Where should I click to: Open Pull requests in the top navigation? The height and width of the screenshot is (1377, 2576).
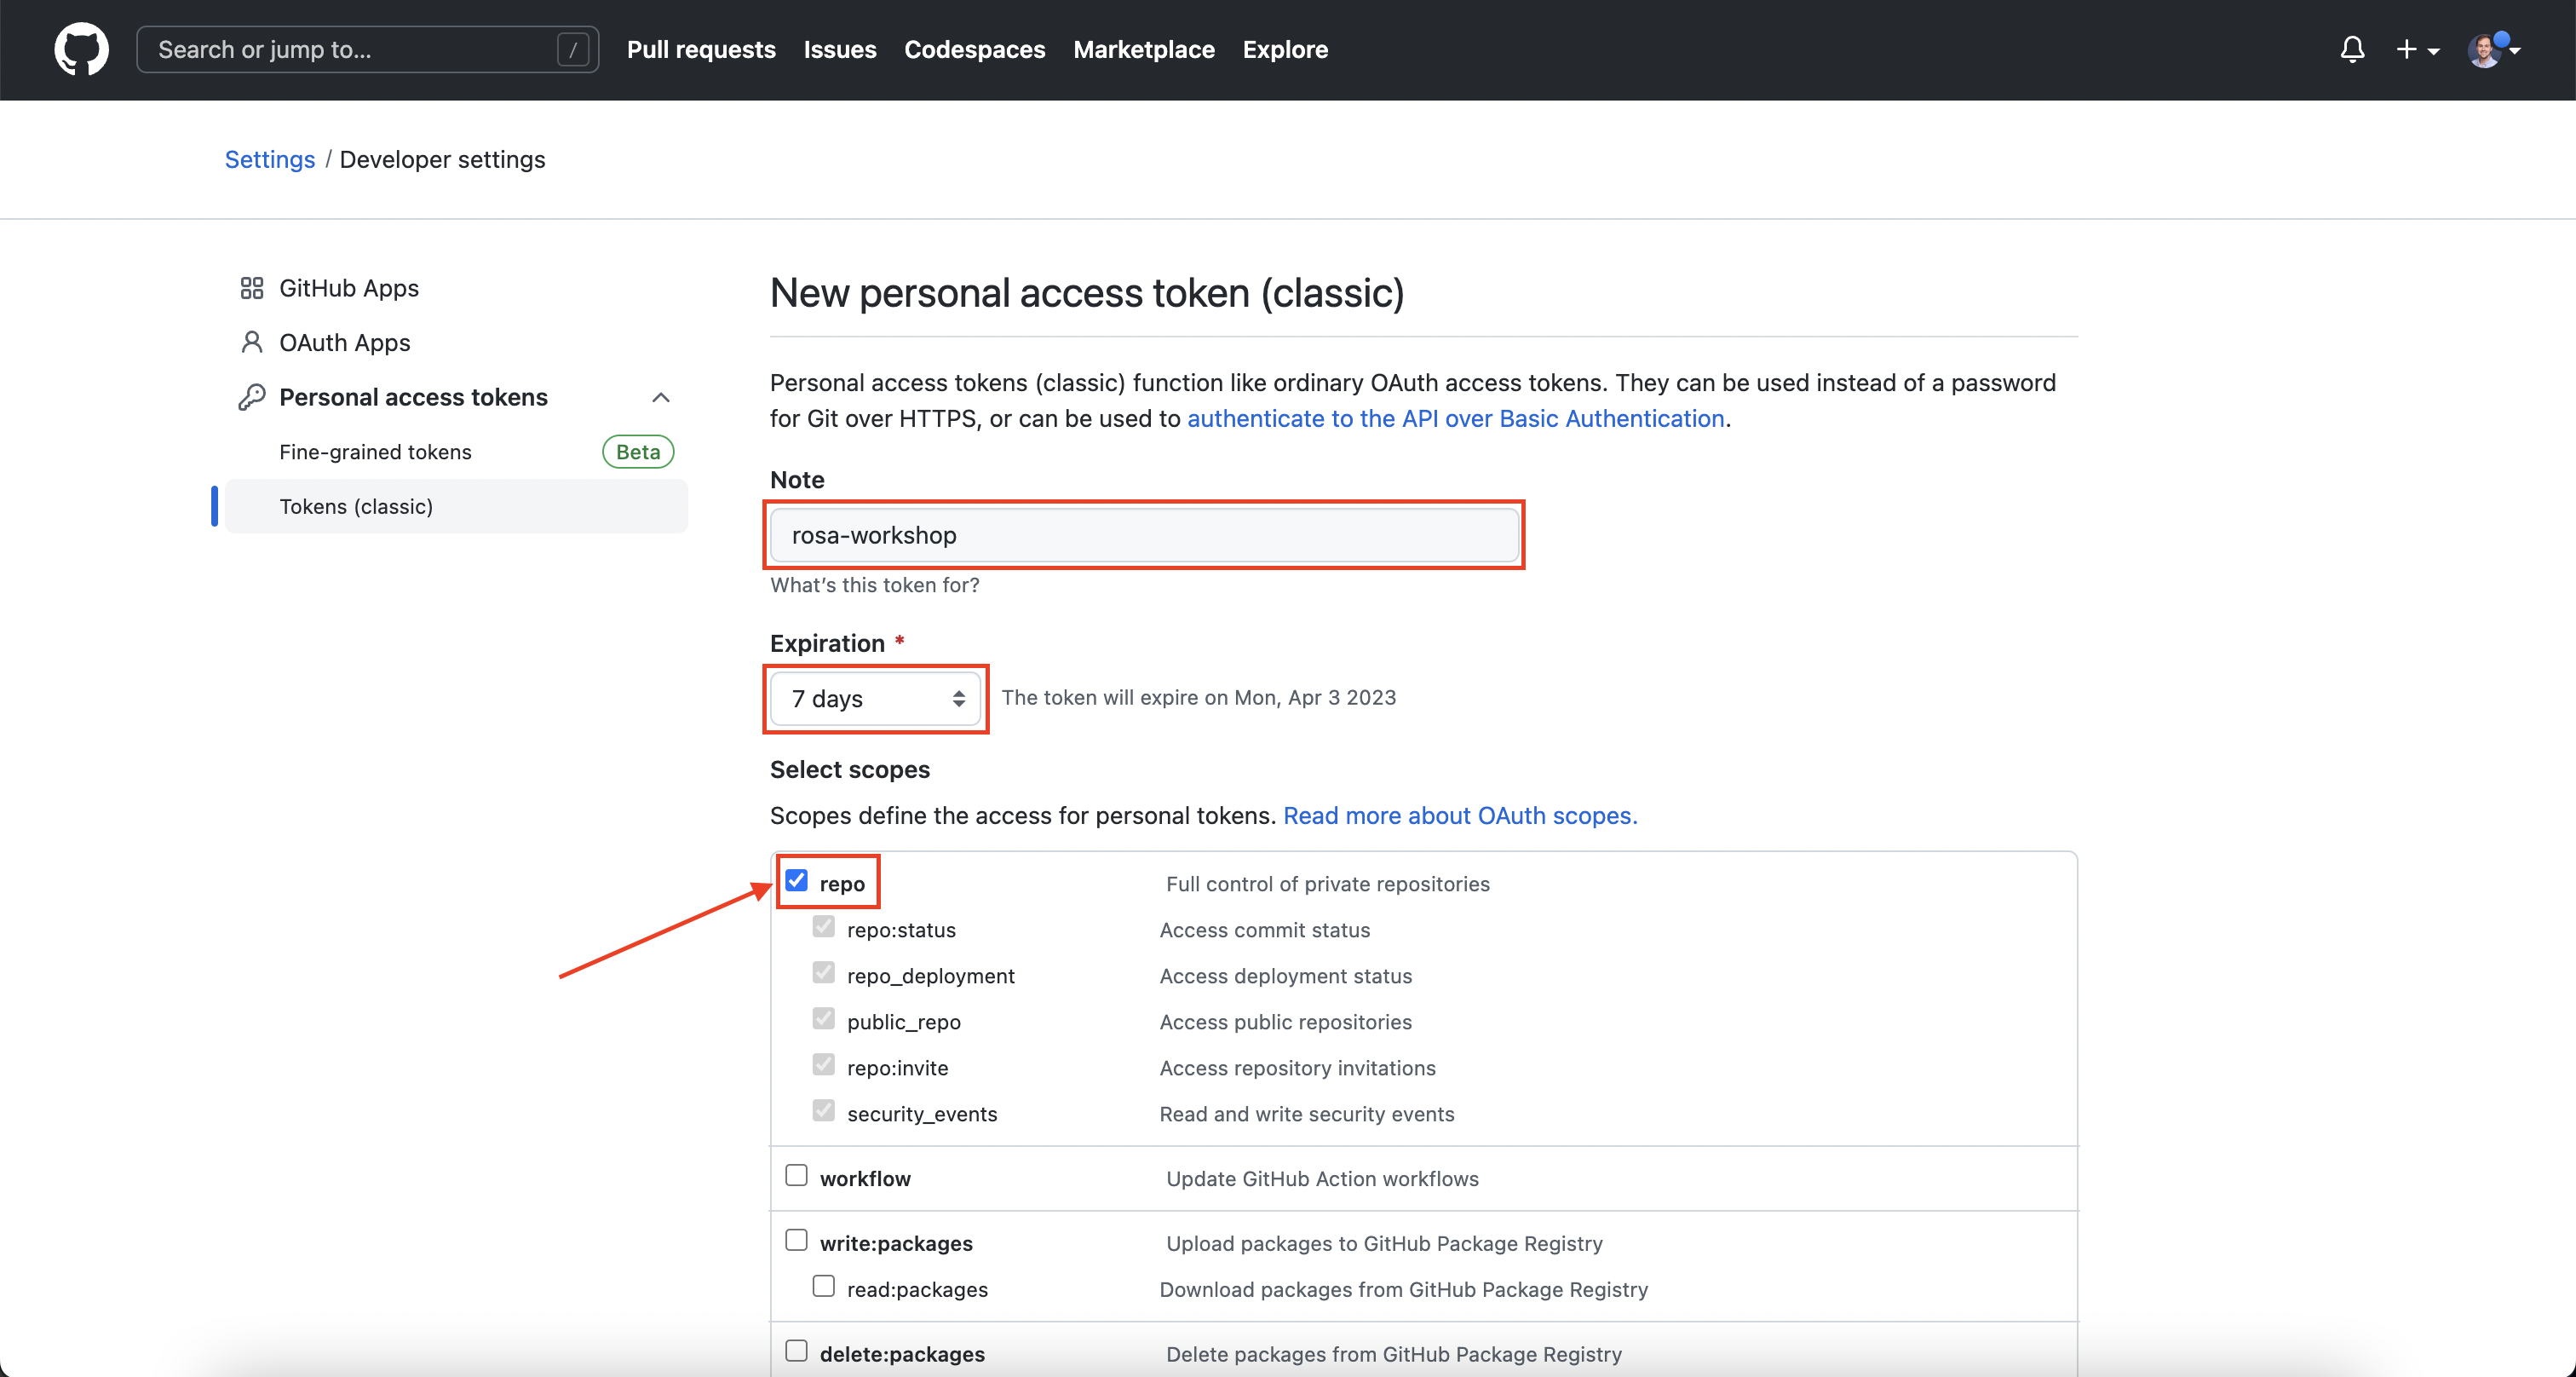click(701, 49)
